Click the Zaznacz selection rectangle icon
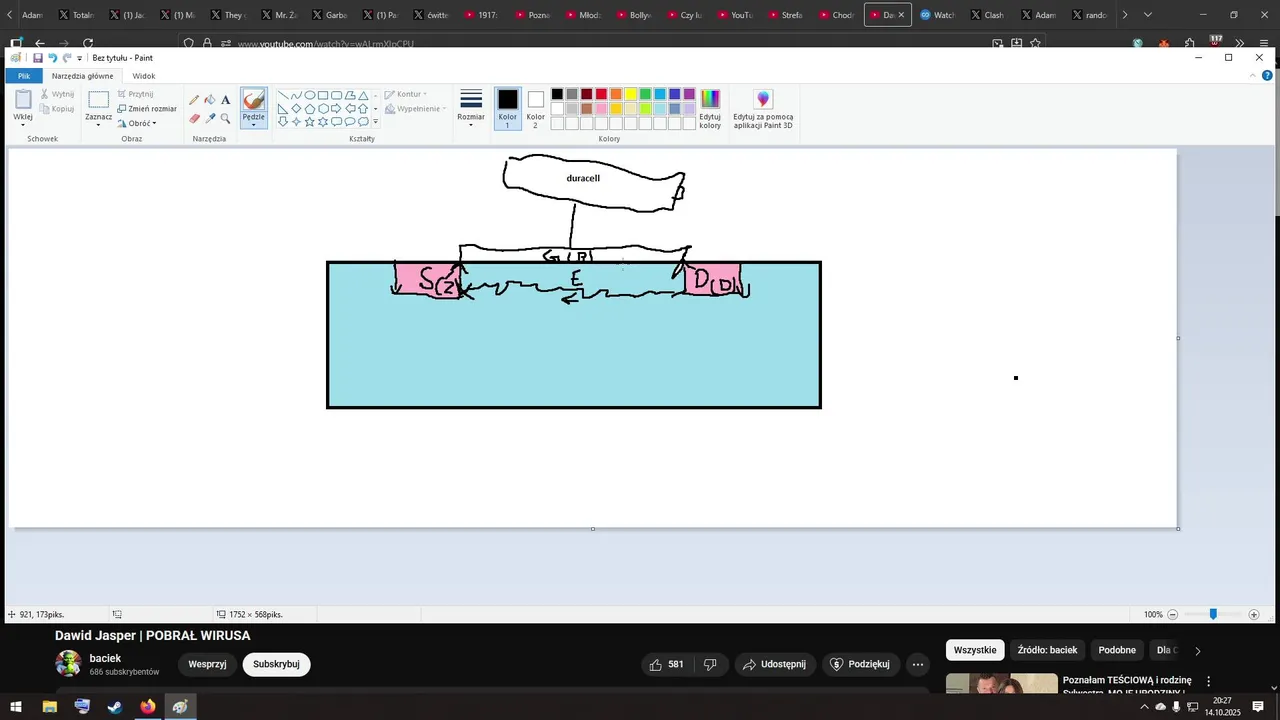The width and height of the screenshot is (1280, 720). pyautogui.click(x=98, y=99)
